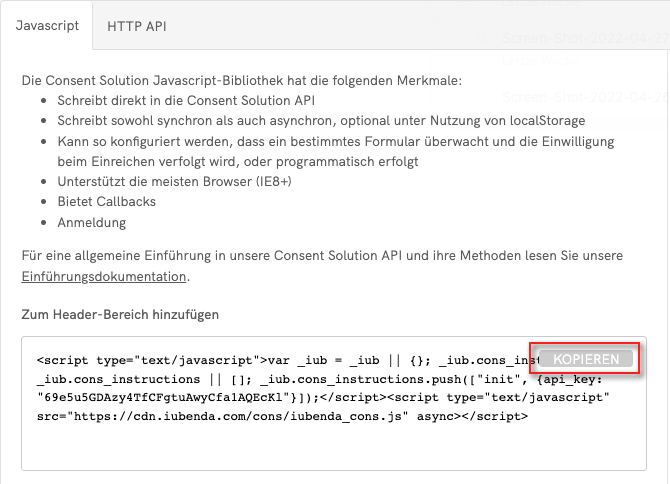This screenshot has width=670, height=484.
Task: Open the Einführungsdokumentation link
Action: click(104, 276)
